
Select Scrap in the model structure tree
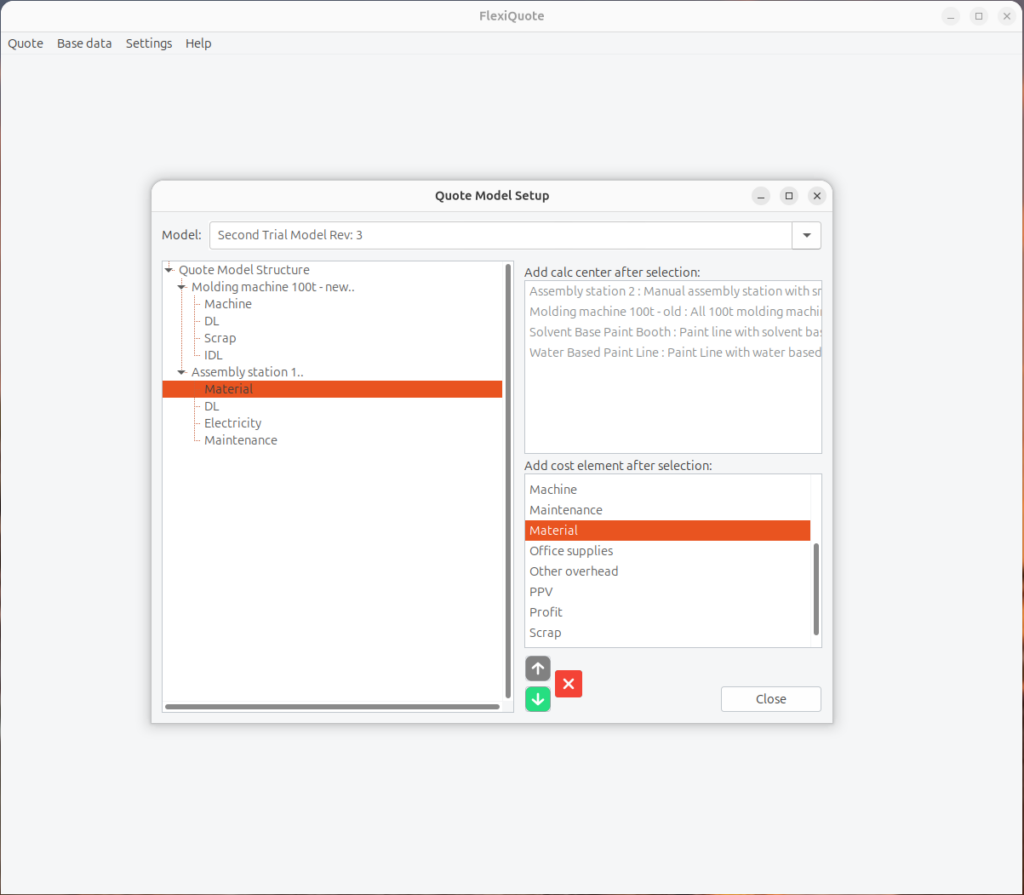pyautogui.click(x=220, y=338)
